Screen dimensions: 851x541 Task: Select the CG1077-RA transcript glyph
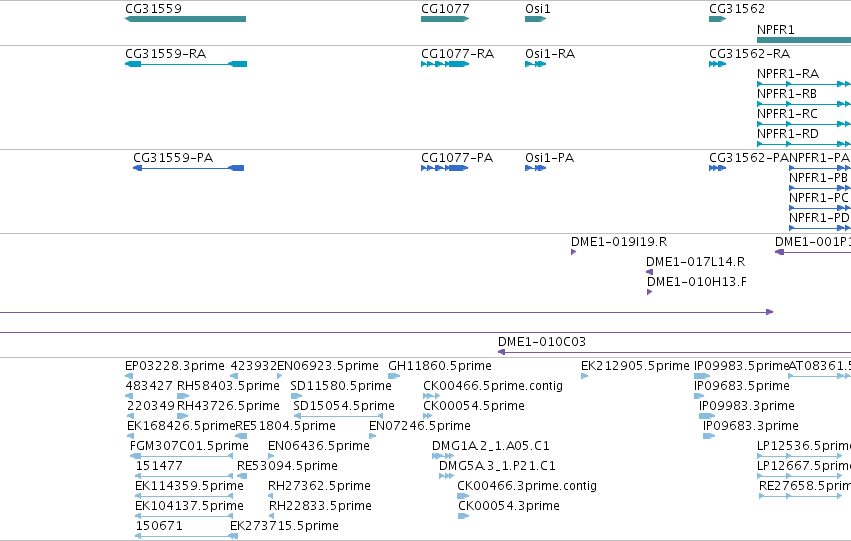click(445, 64)
